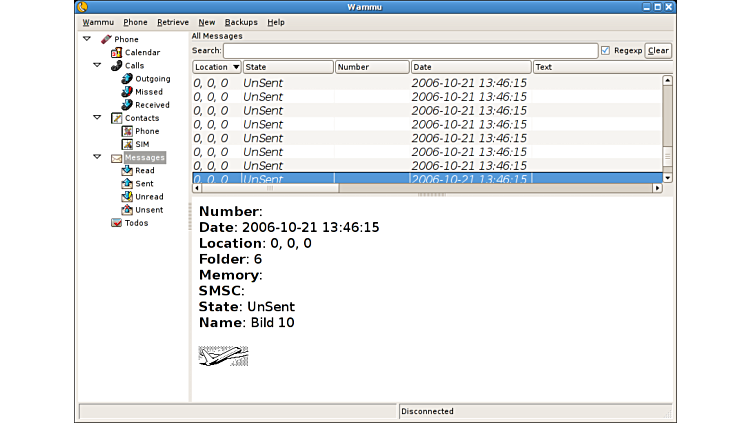Image resolution: width=752 pixels, height=423 pixels.
Task: Open the Read messages icon
Action: click(x=127, y=170)
